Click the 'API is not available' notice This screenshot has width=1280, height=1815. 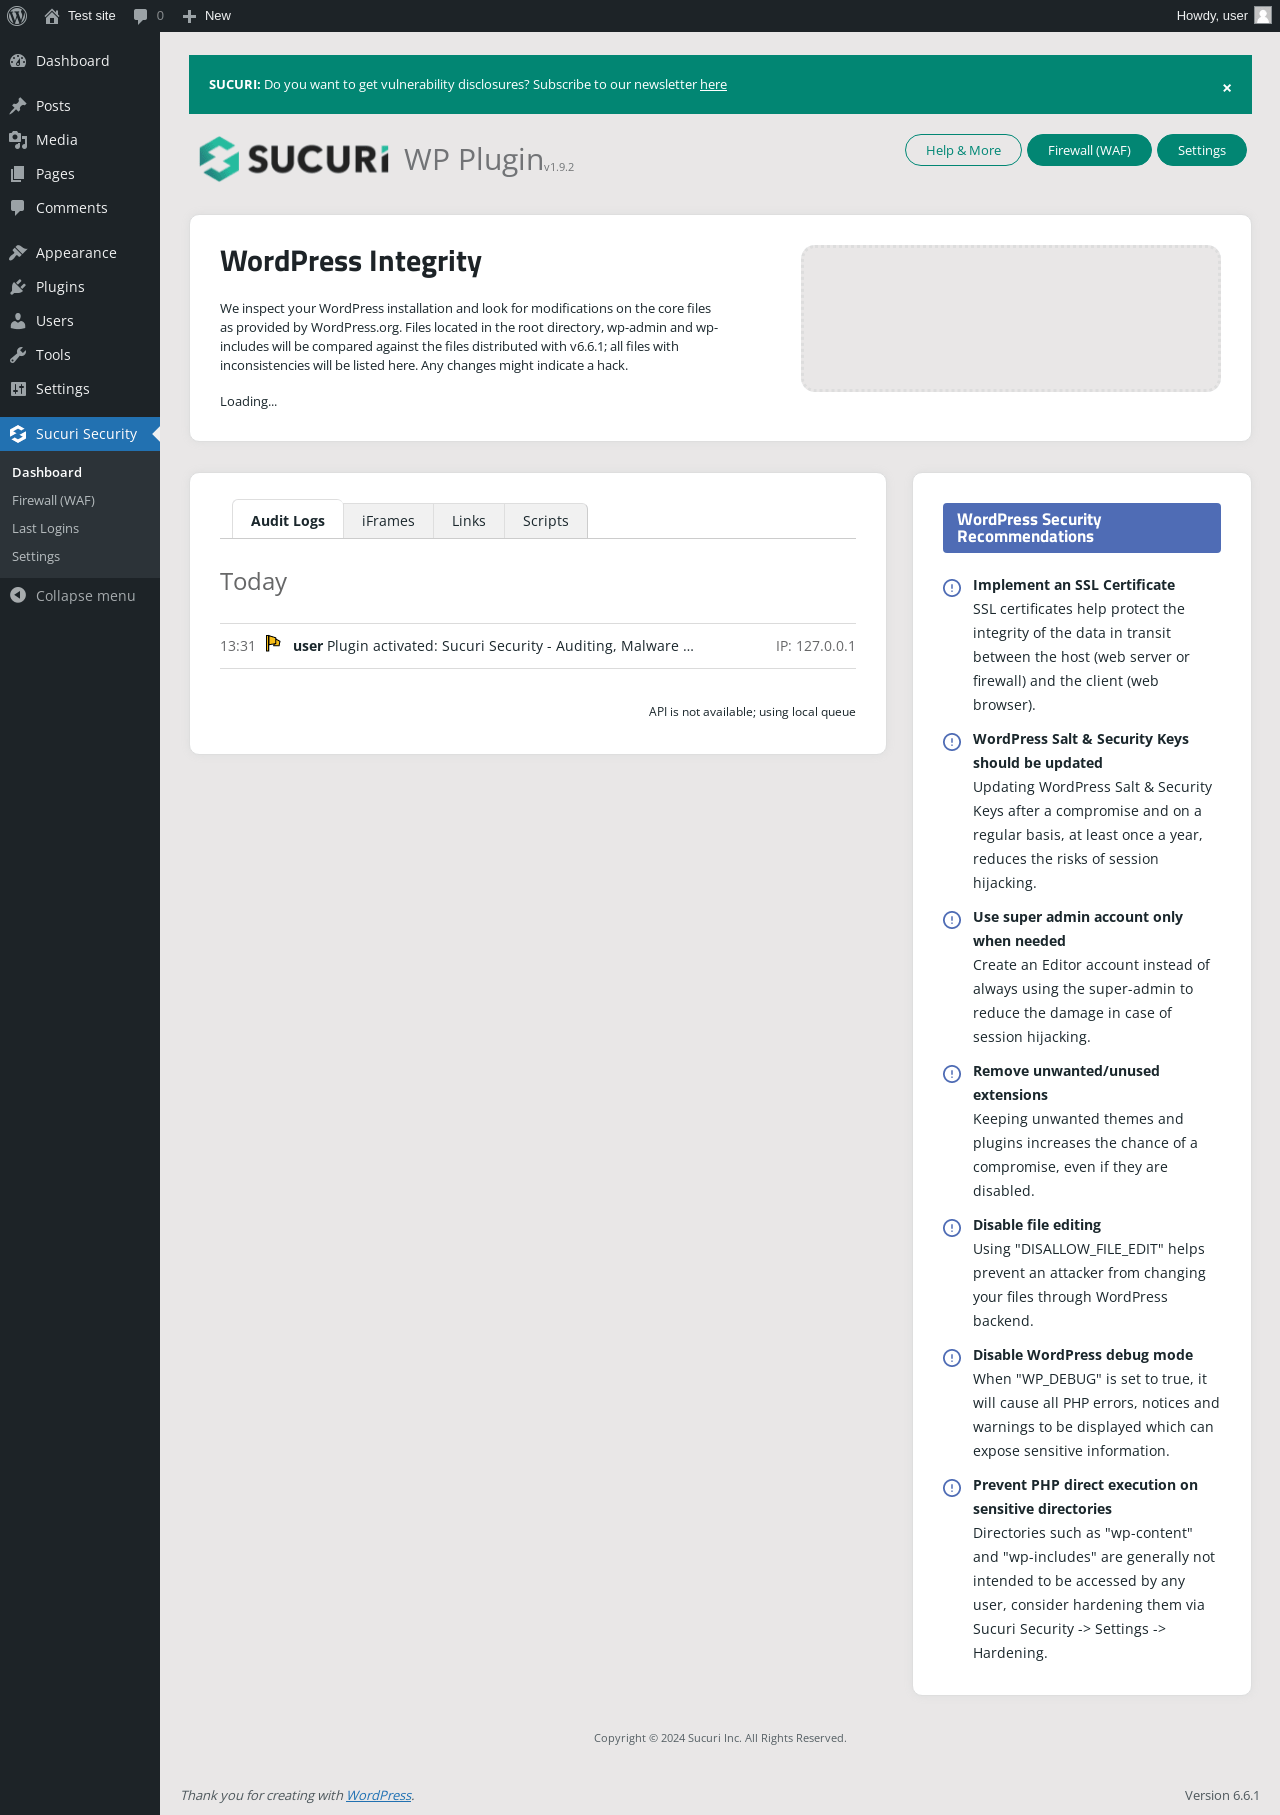click(x=752, y=712)
